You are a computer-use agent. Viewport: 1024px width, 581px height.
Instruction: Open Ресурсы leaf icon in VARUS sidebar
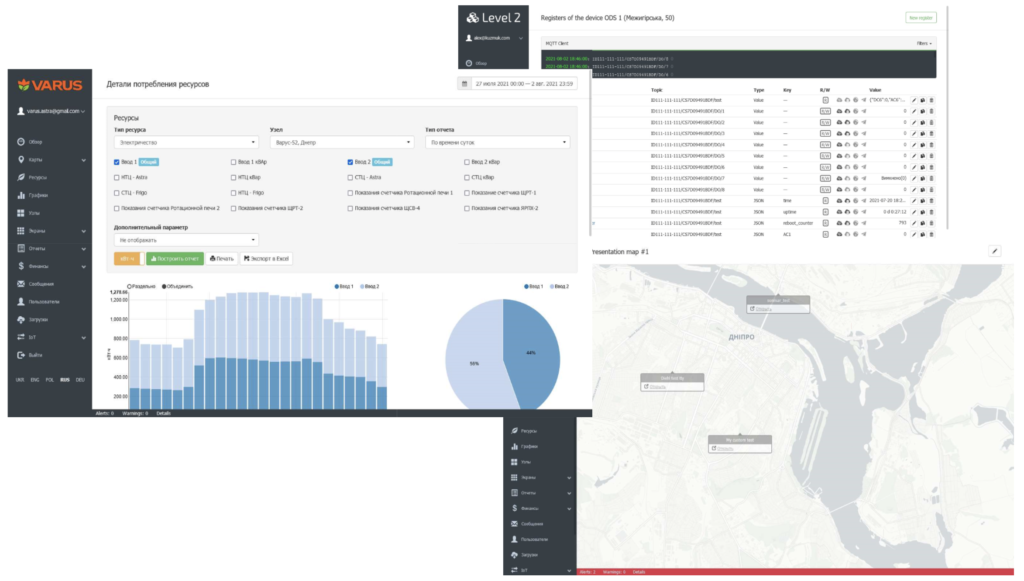pyautogui.click(x=21, y=177)
